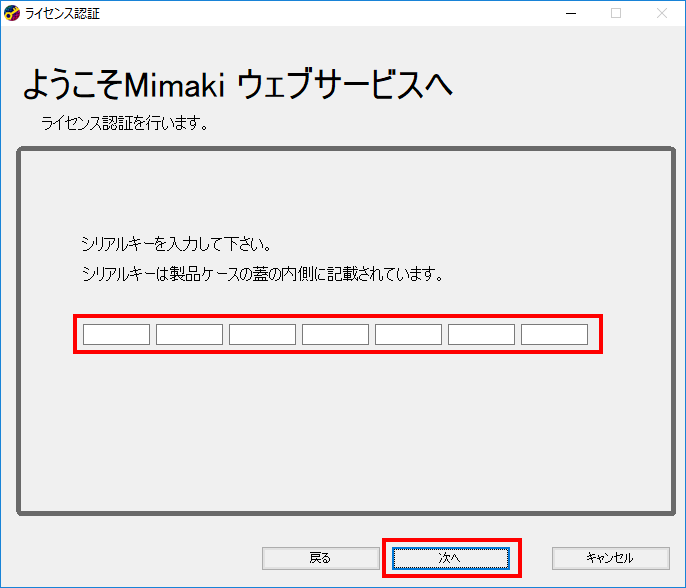Click the sixth serial key input box

click(482, 335)
